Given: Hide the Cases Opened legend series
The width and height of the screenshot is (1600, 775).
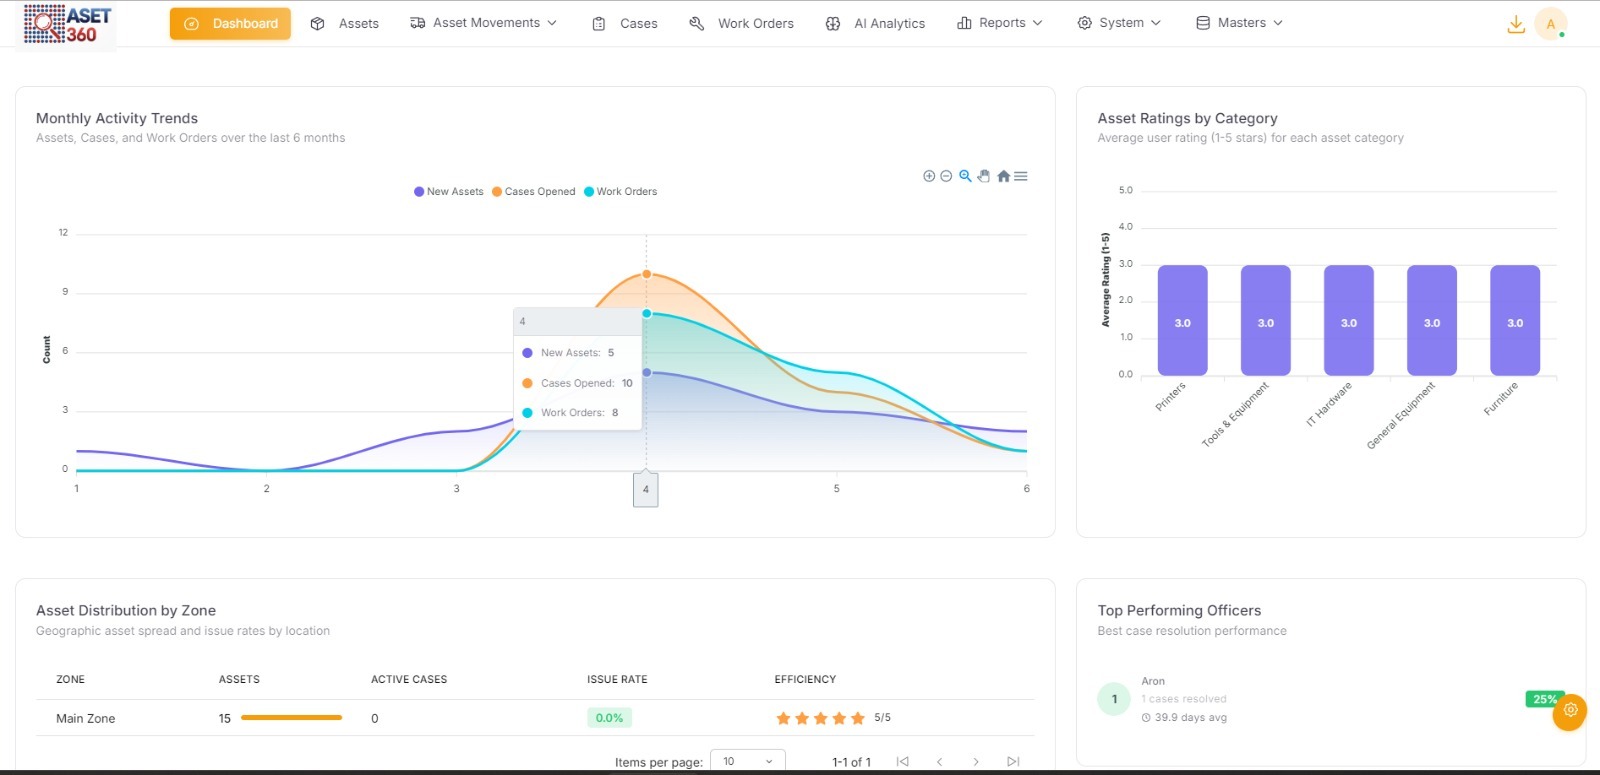Looking at the screenshot, I should [x=533, y=192].
